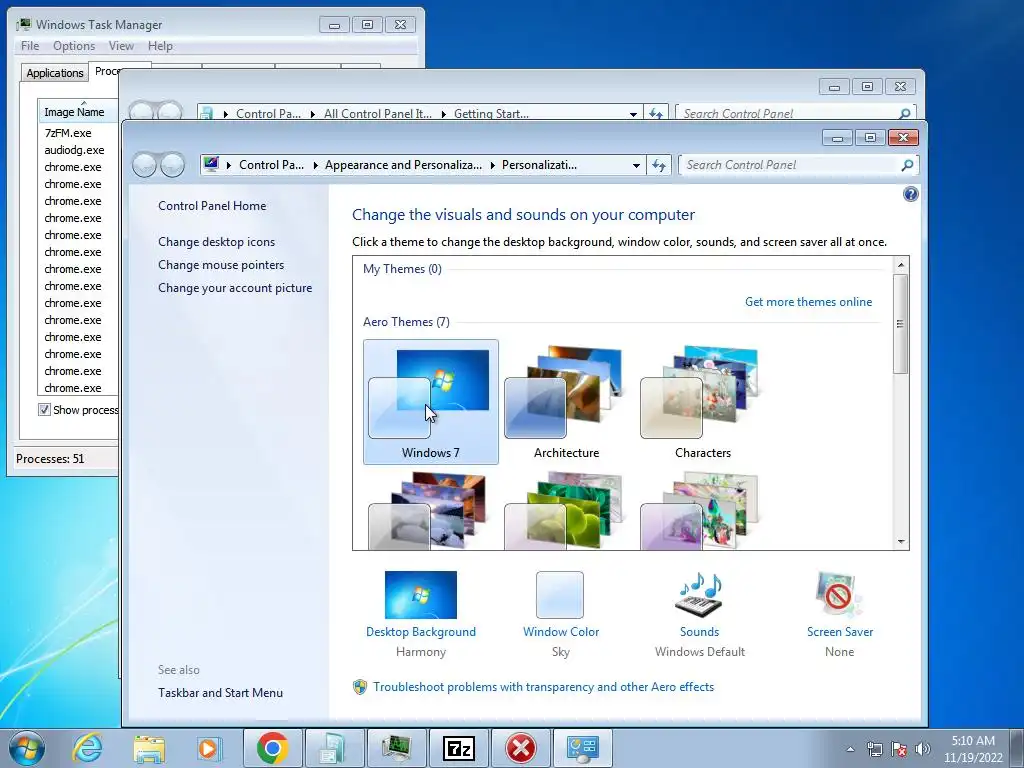Image resolution: width=1024 pixels, height=768 pixels.
Task: Open the Desktop Background icon
Action: point(421,594)
